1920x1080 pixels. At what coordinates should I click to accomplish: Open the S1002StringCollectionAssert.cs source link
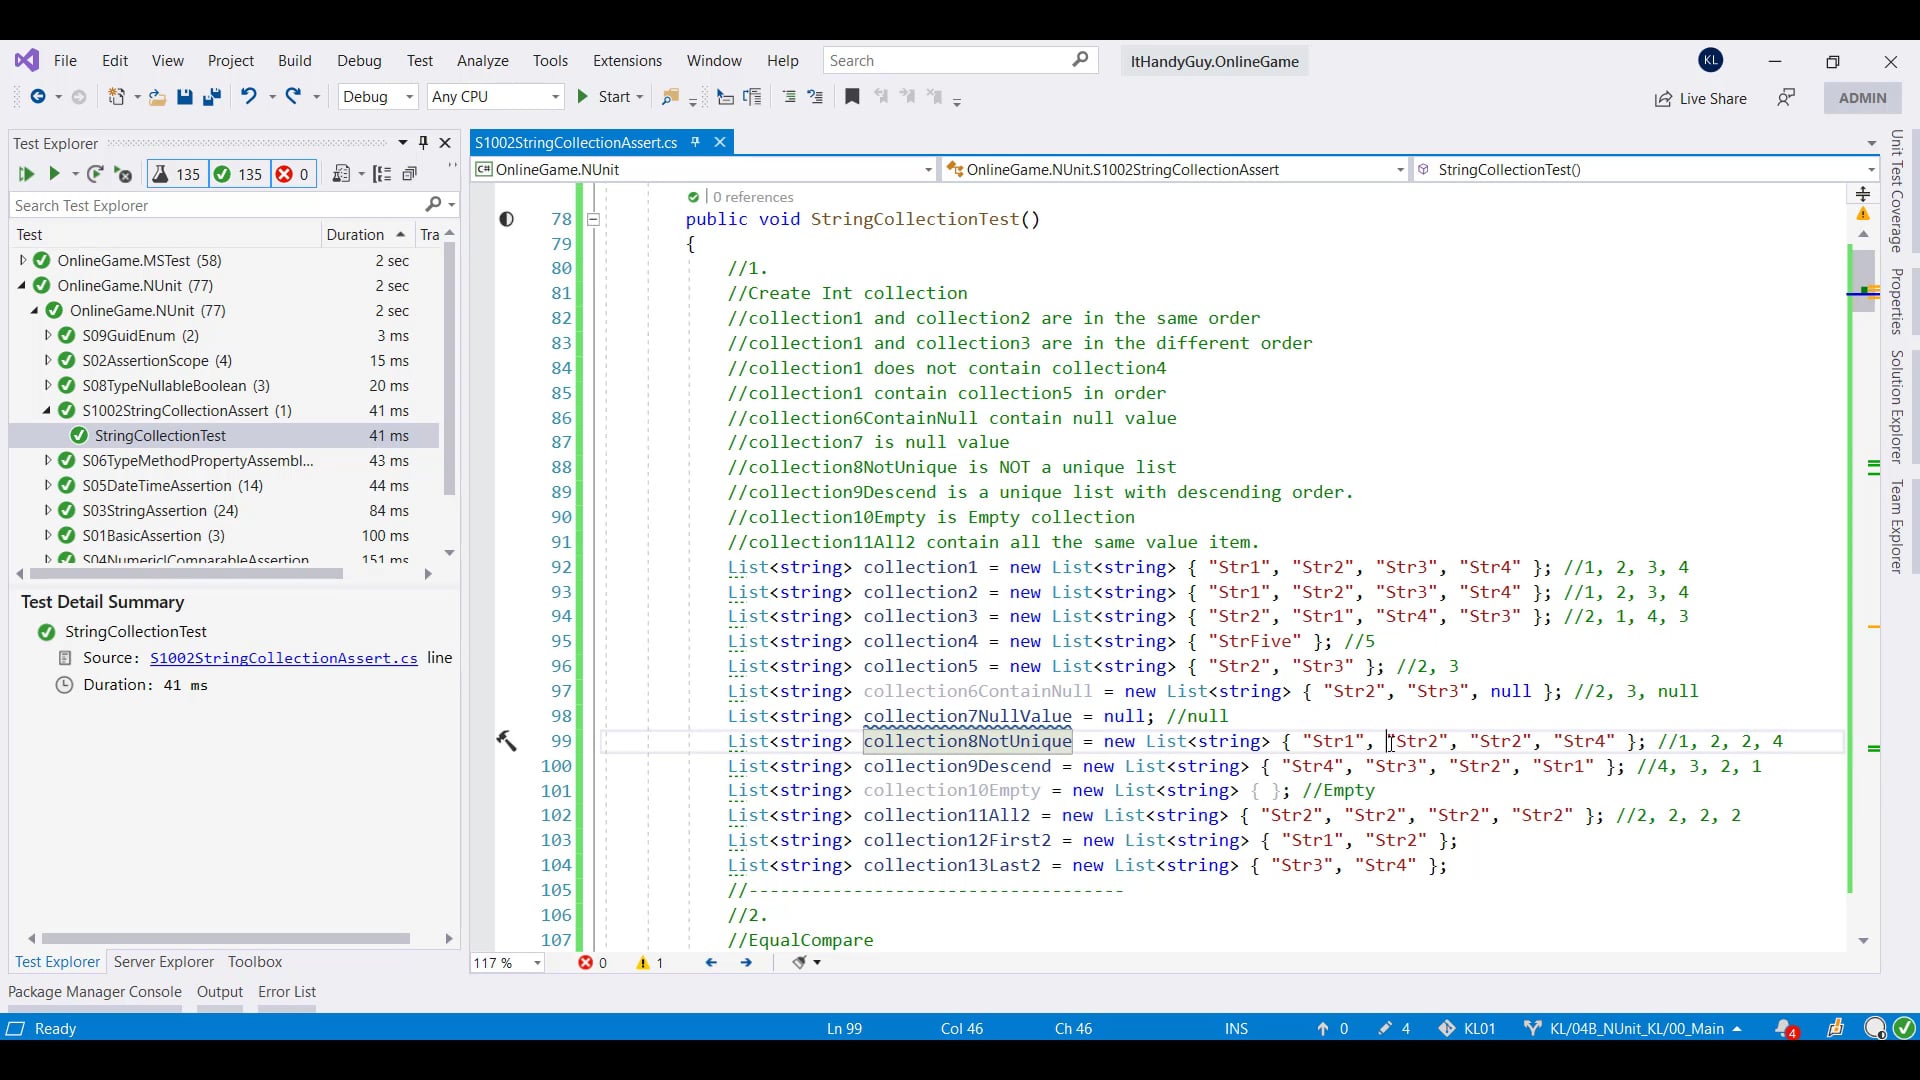283,658
